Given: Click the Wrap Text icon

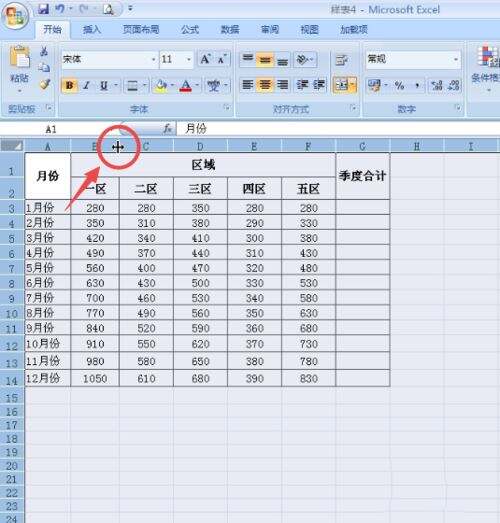Looking at the screenshot, I should click(341, 60).
